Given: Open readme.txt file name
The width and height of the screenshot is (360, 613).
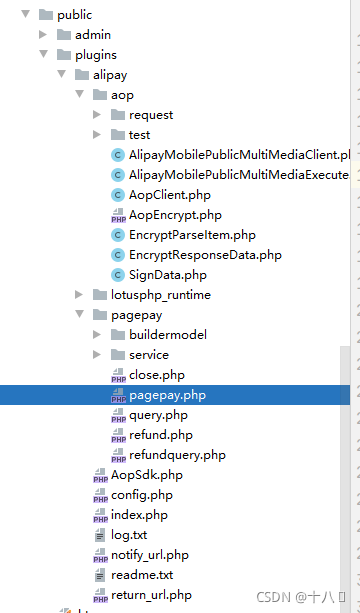Looking at the screenshot, I should (x=142, y=575).
